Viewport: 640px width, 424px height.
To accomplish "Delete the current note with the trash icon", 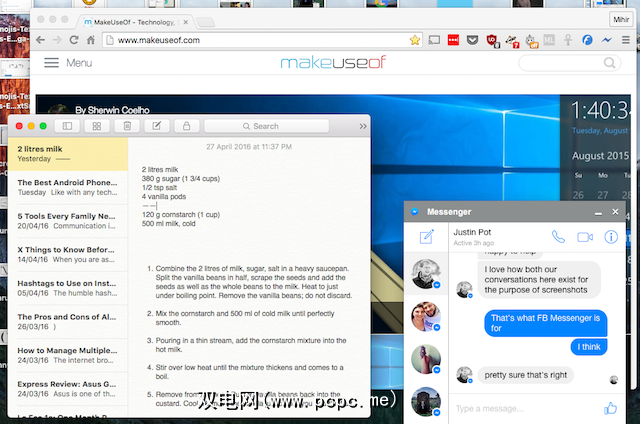I will [x=126, y=126].
